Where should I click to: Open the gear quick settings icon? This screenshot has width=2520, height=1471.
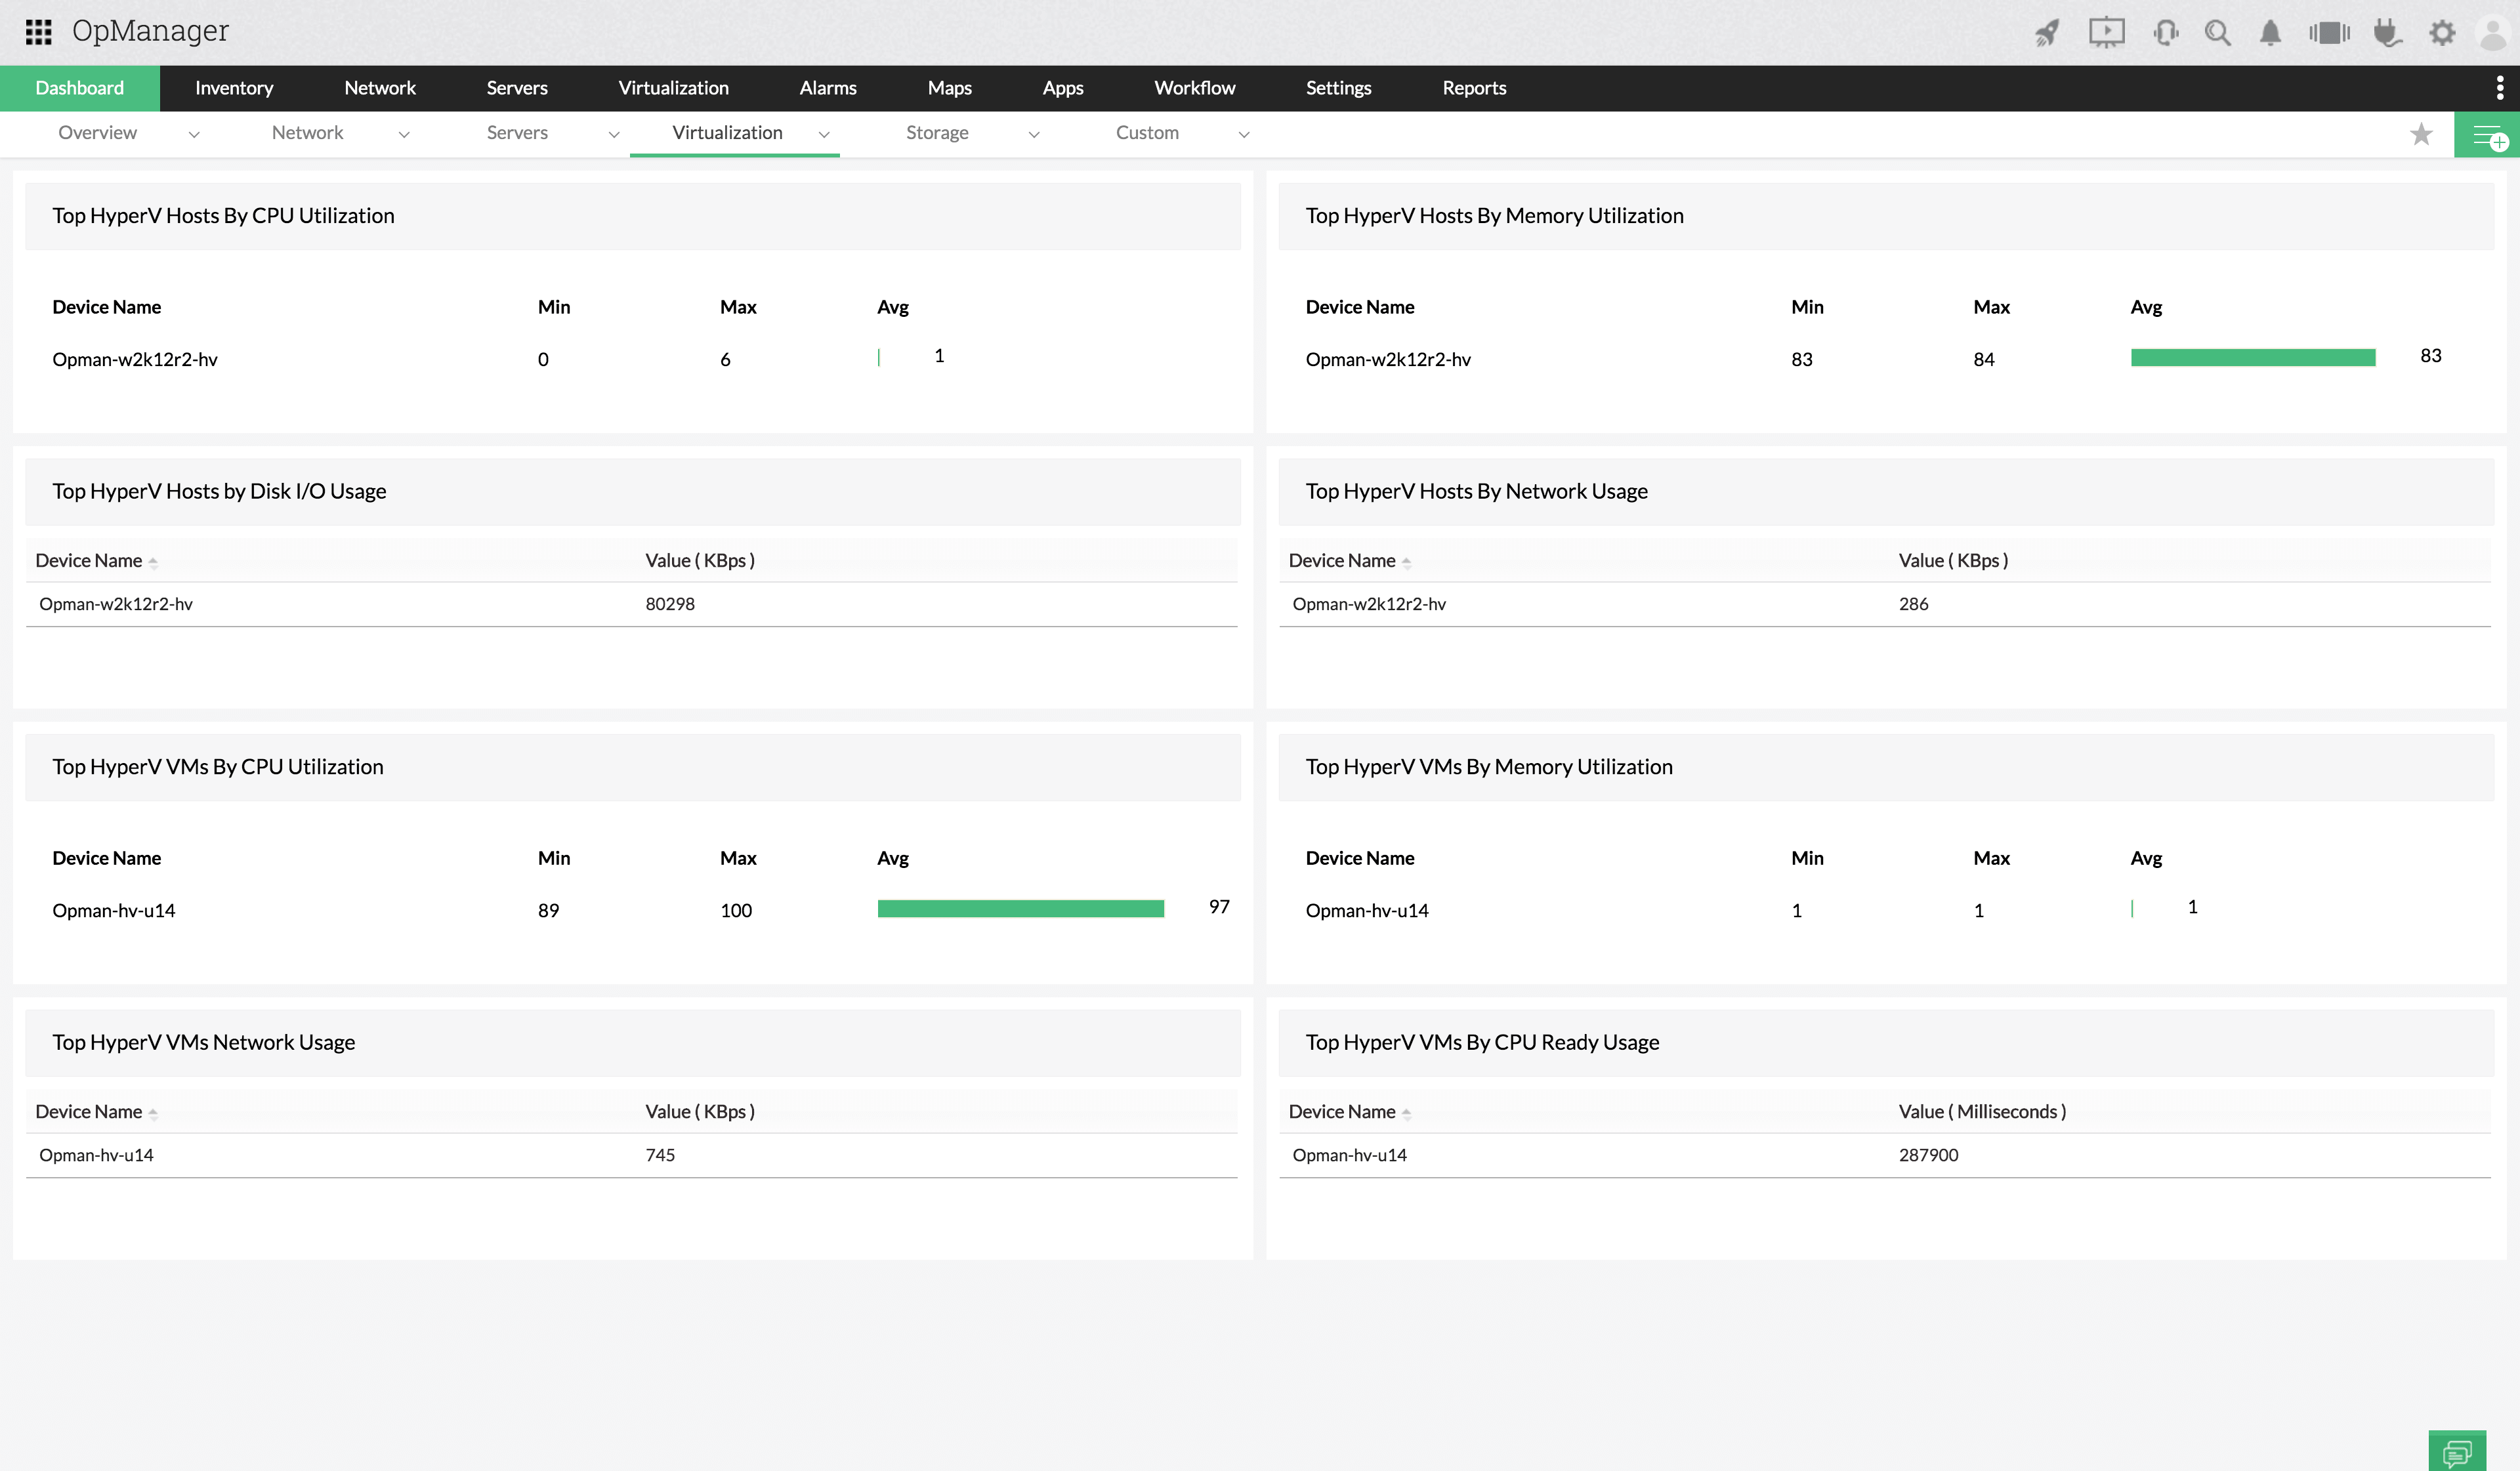click(x=2442, y=33)
